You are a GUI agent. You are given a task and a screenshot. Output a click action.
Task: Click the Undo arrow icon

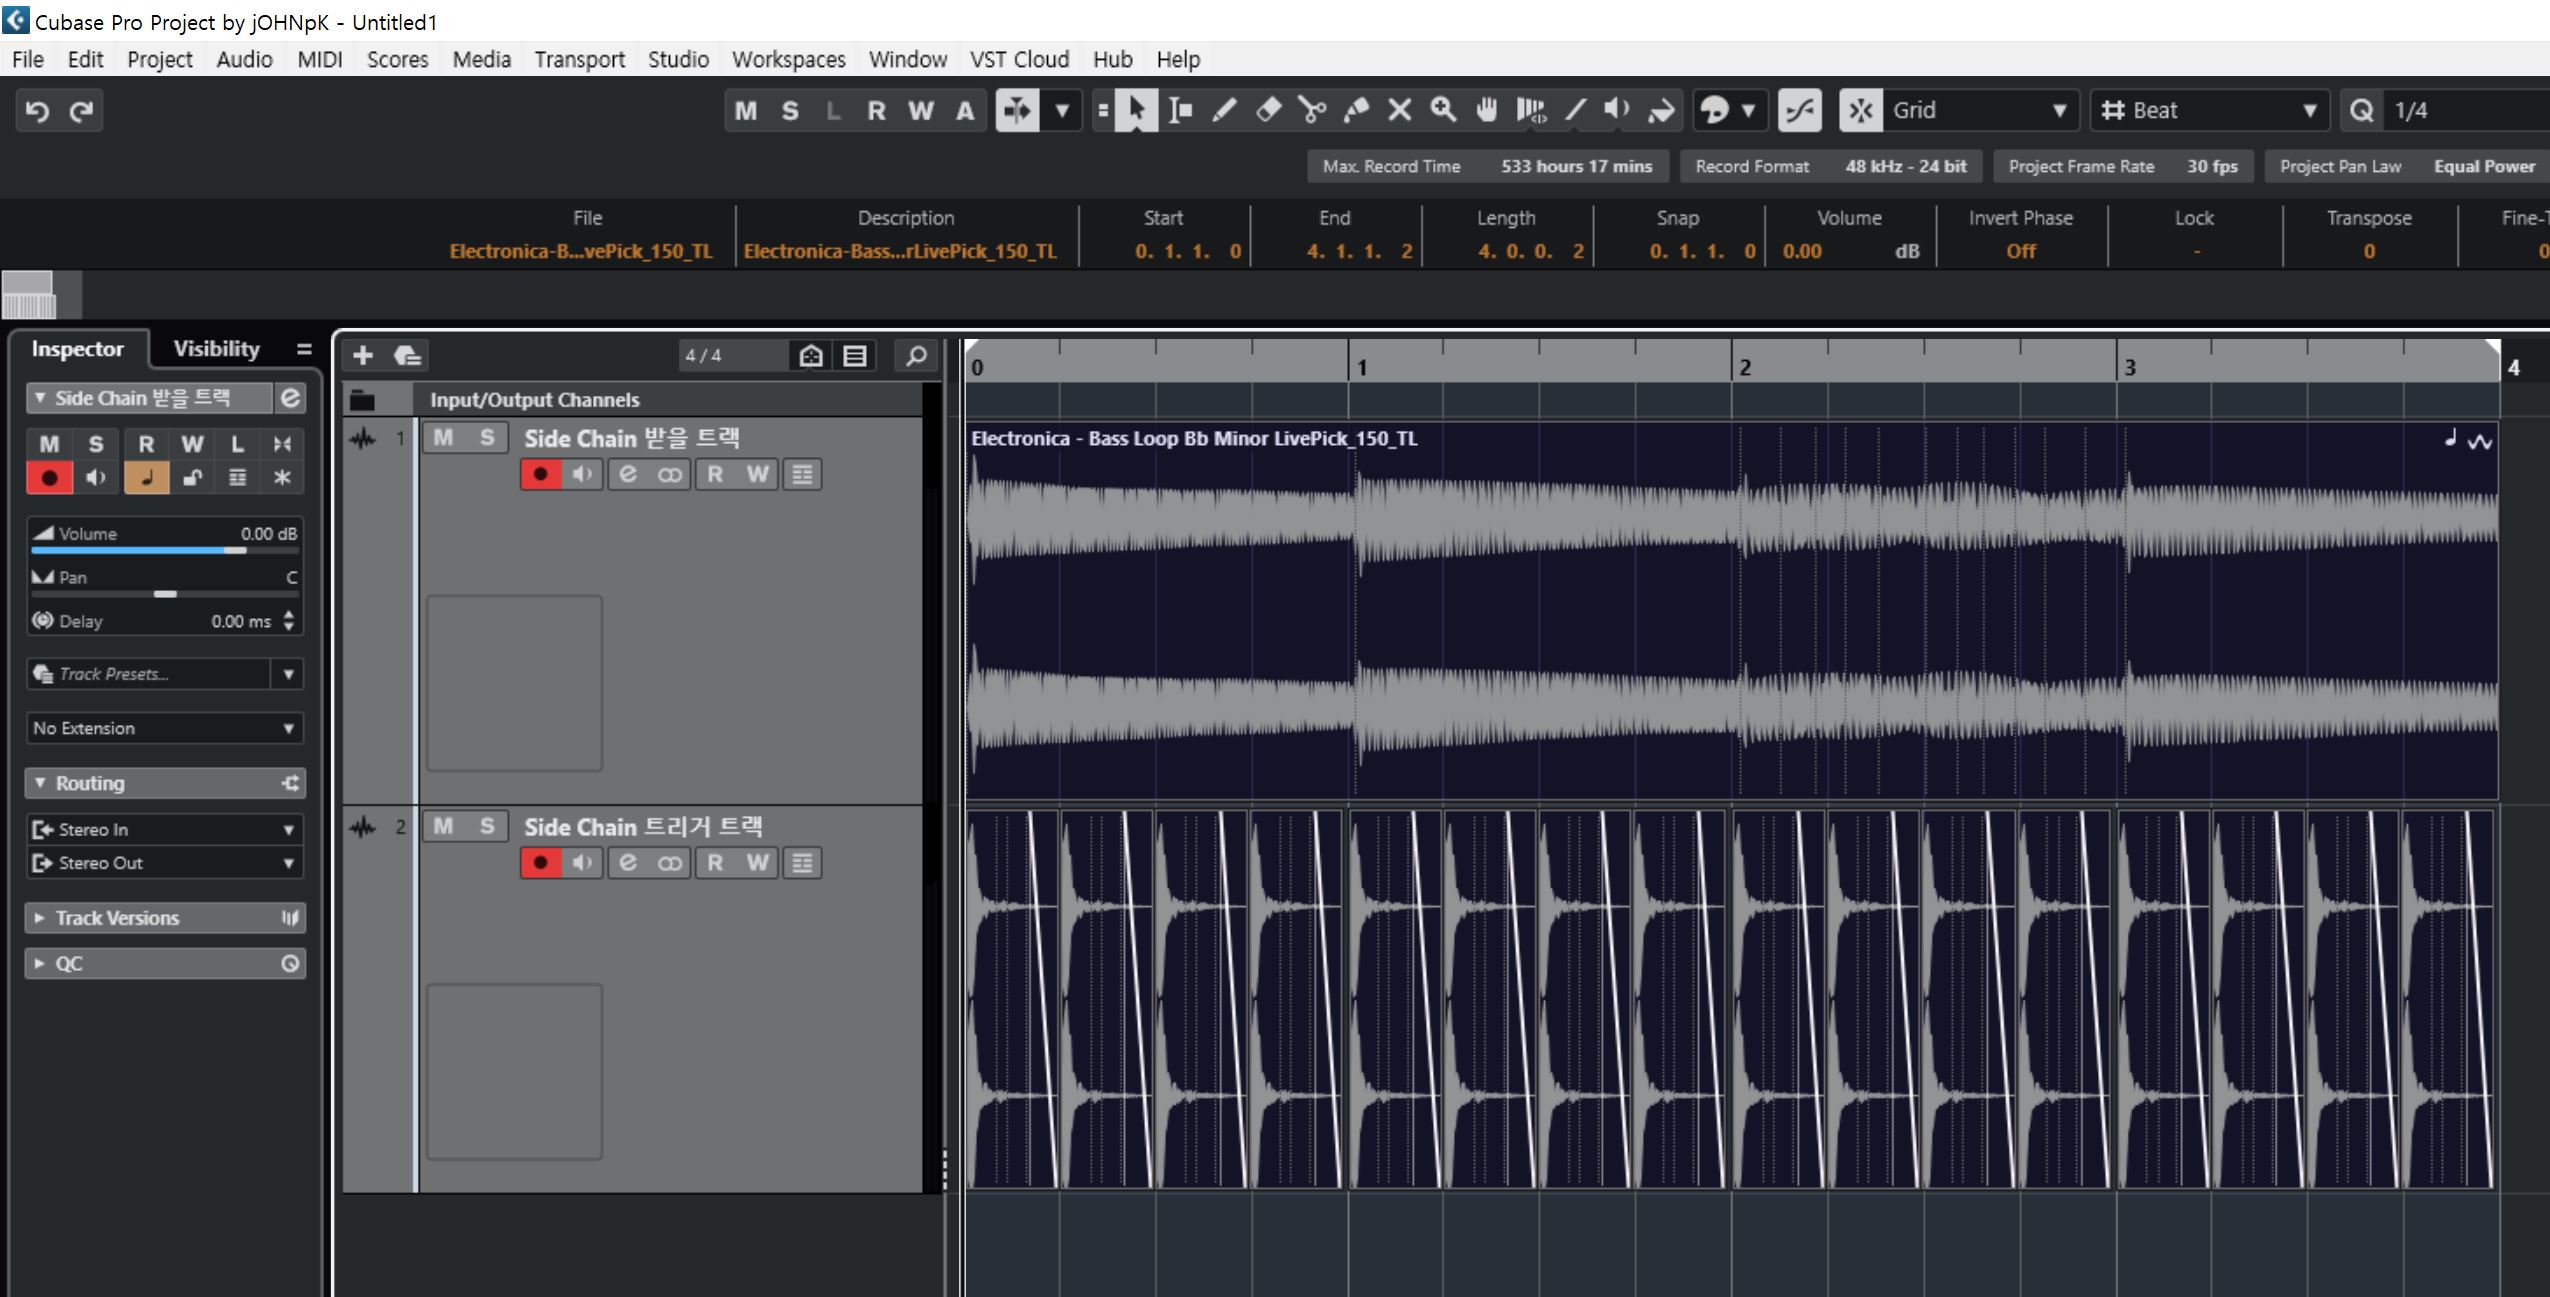tap(37, 110)
